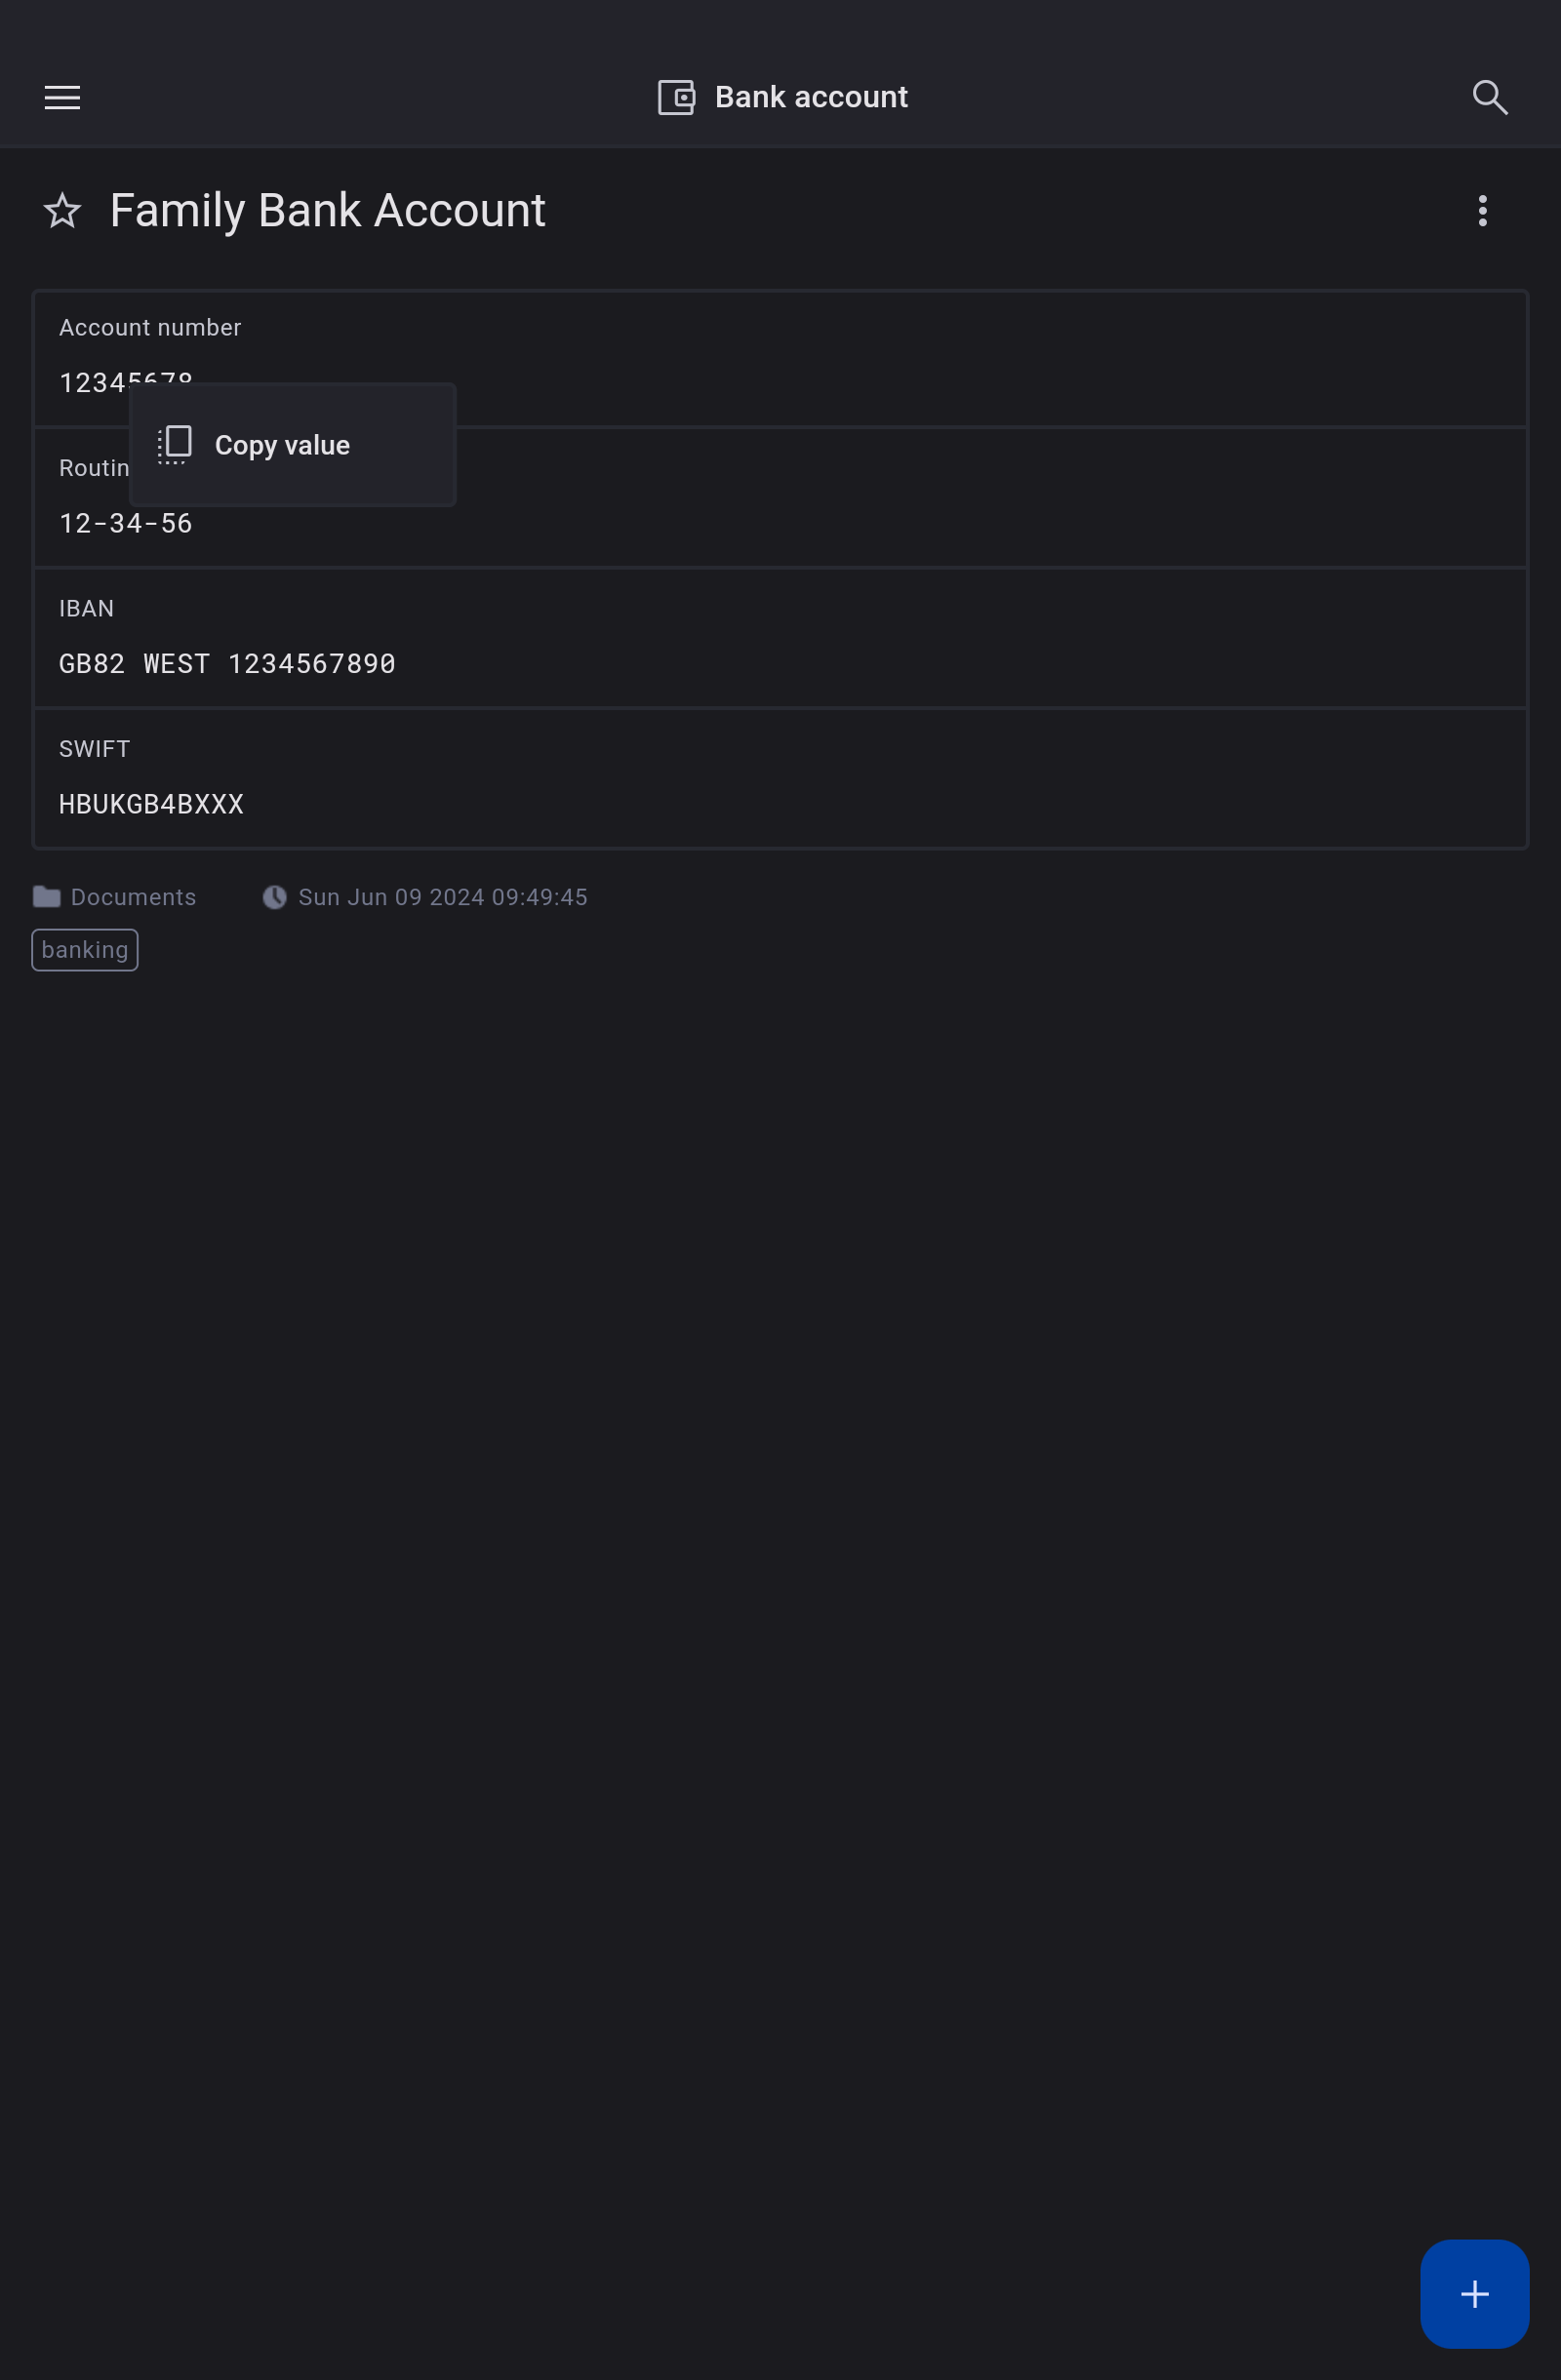Select the IBAN field value
The image size is (1561, 2380).
pos(227,664)
